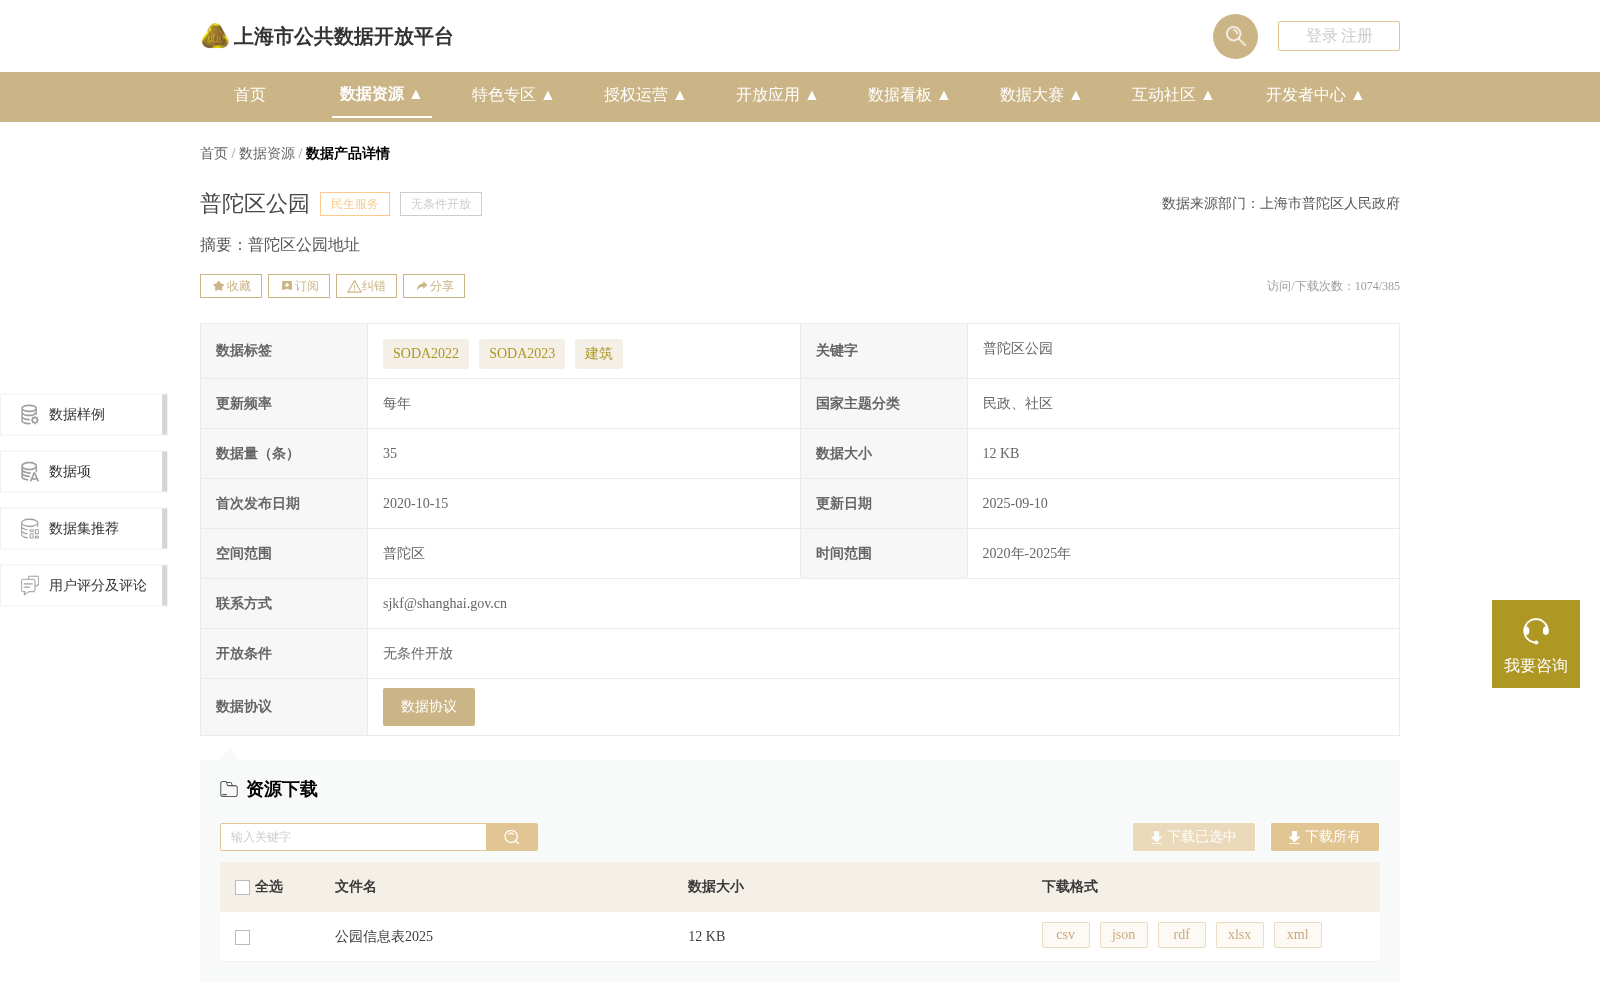Click 数据资源 breadcrumb link
1600x1000 pixels.
tap(267, 153)
